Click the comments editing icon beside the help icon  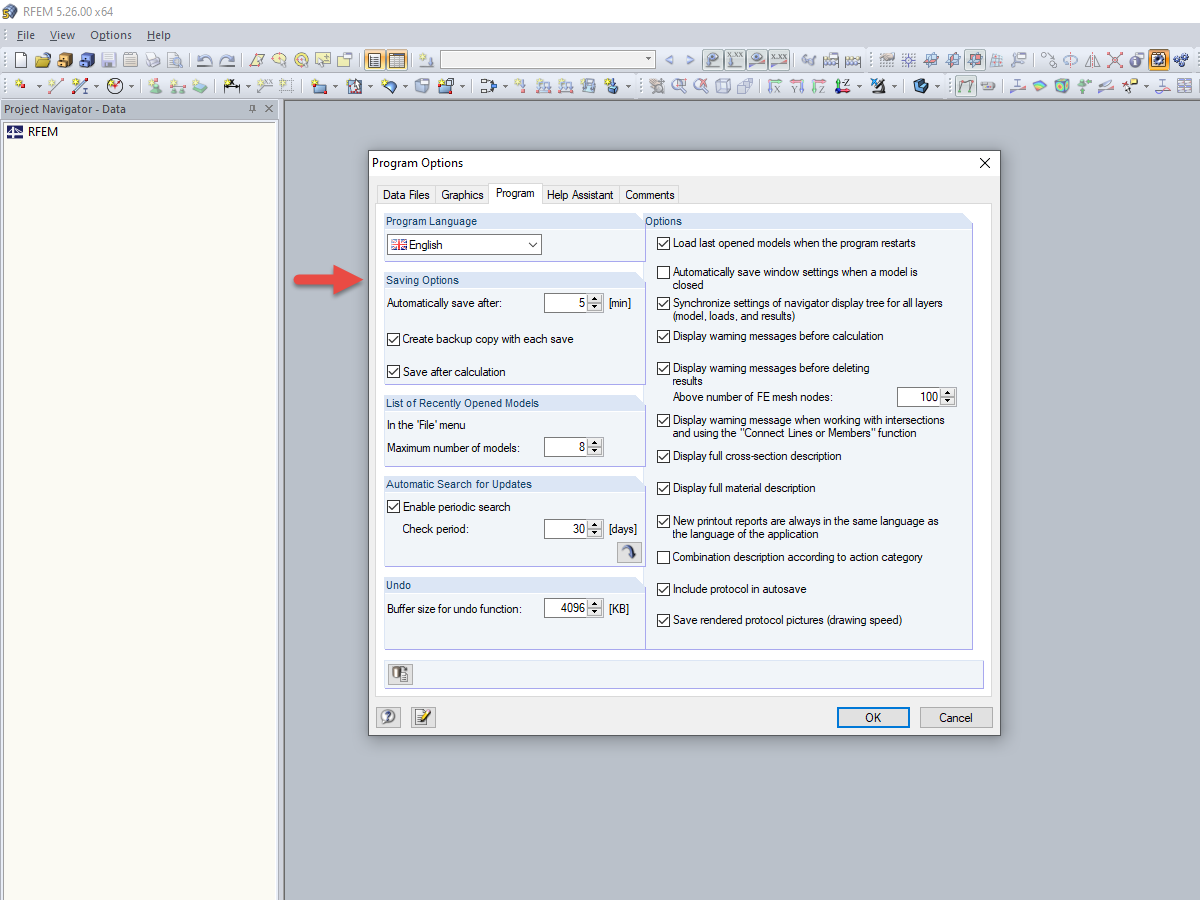(x=422, y=717)
